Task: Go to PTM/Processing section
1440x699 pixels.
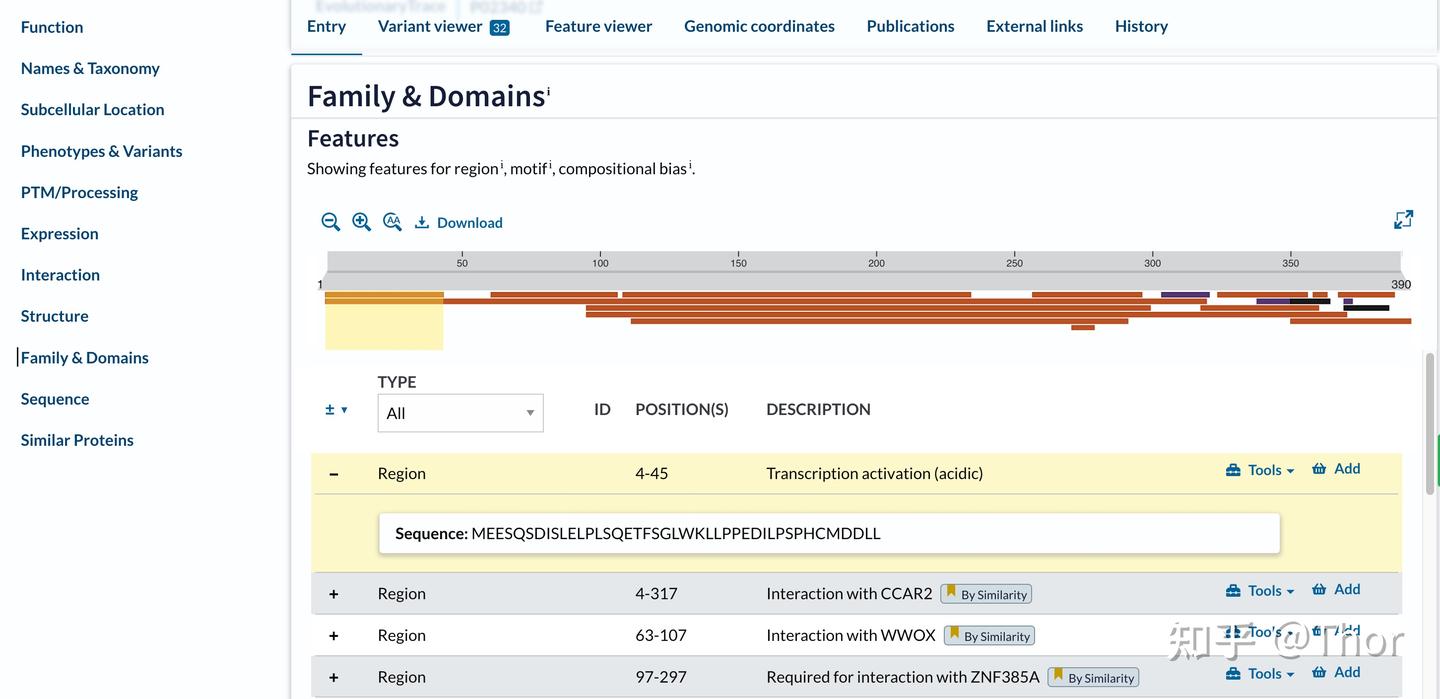Action: point(79,192)
